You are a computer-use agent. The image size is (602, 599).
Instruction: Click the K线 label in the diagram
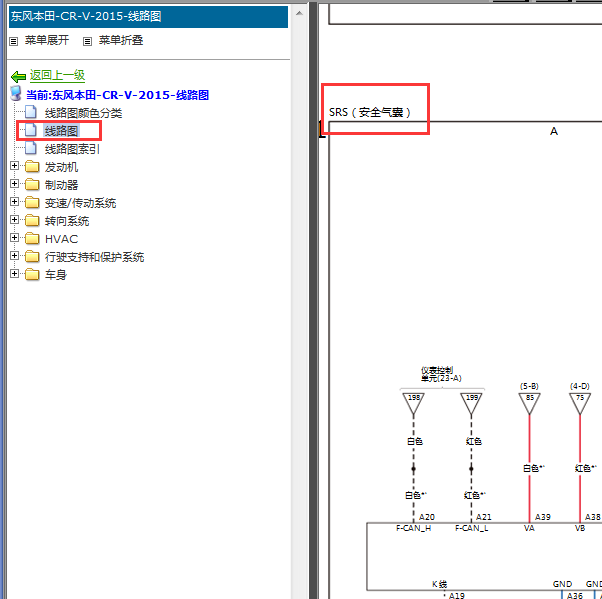tap(439, 584)
